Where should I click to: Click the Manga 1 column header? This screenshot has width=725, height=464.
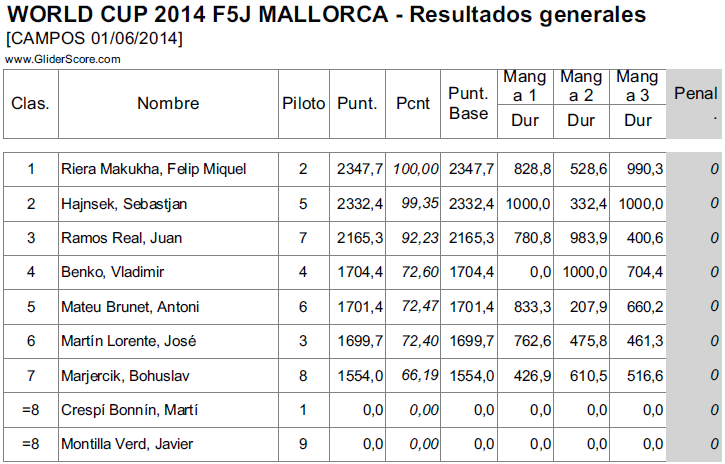click(525, 86)
